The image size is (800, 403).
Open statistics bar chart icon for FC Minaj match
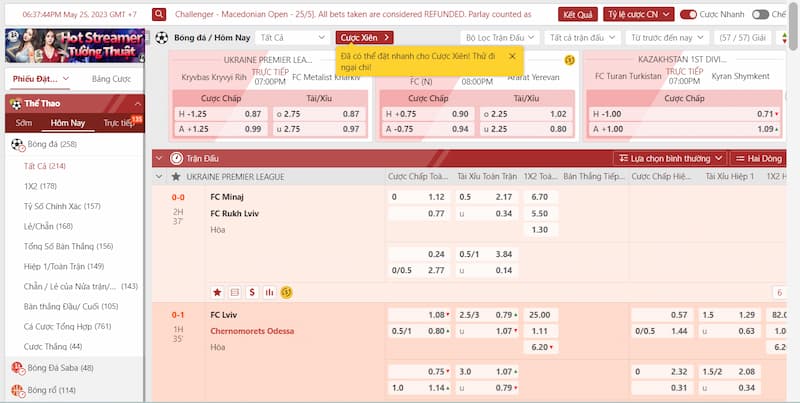point(269,292)
